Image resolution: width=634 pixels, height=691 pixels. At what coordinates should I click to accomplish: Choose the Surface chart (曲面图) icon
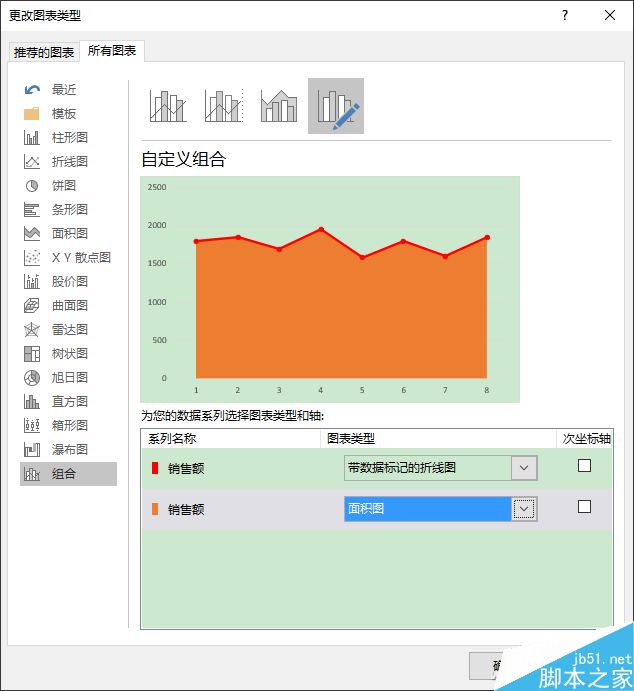click(32, 305)
